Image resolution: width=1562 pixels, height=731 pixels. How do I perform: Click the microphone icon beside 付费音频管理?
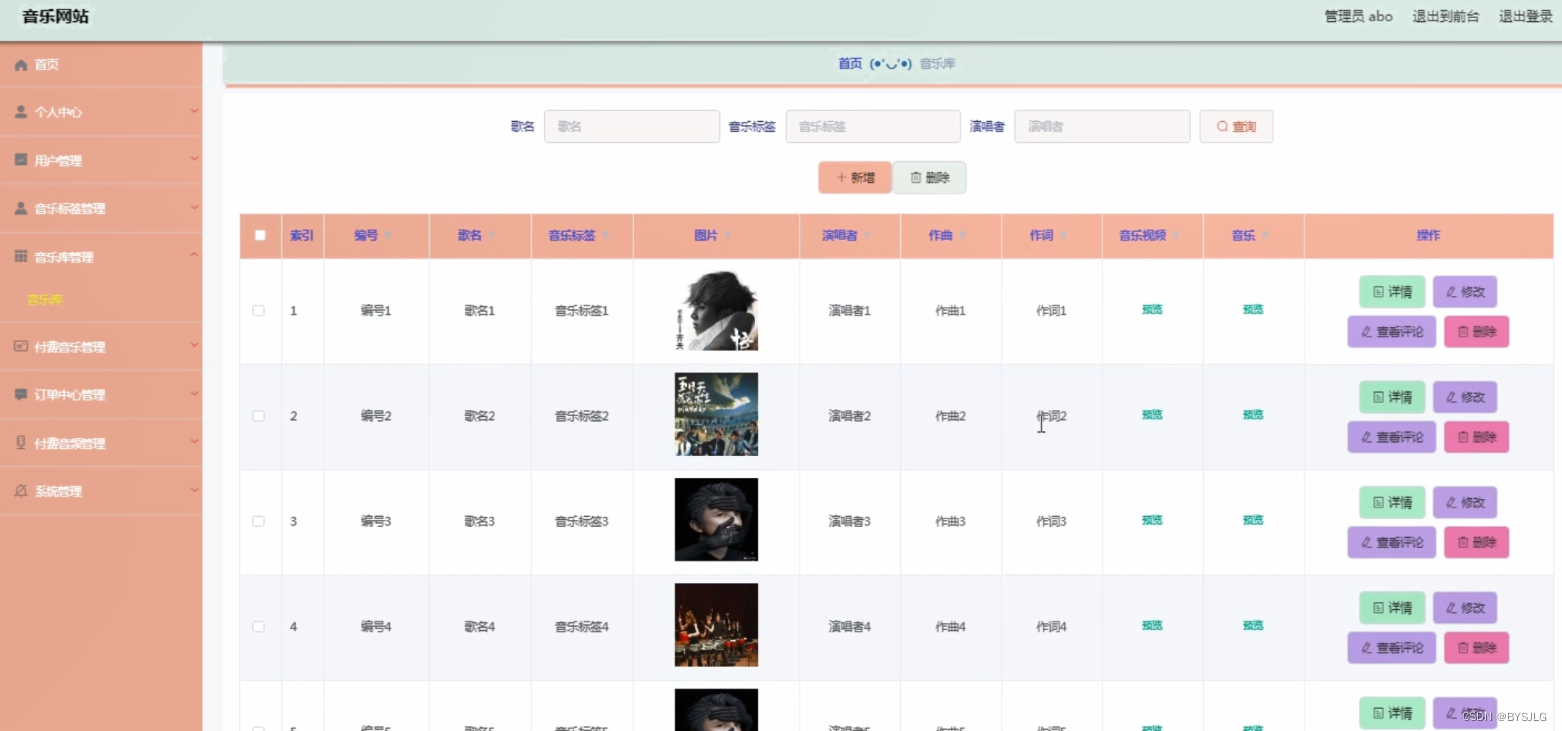pos(21,442)
